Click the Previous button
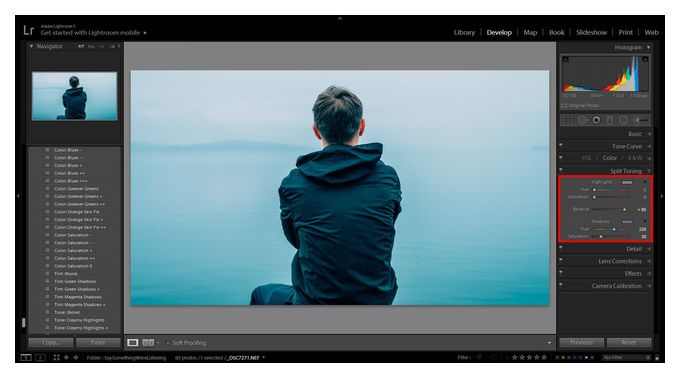 tap(582, 342)
